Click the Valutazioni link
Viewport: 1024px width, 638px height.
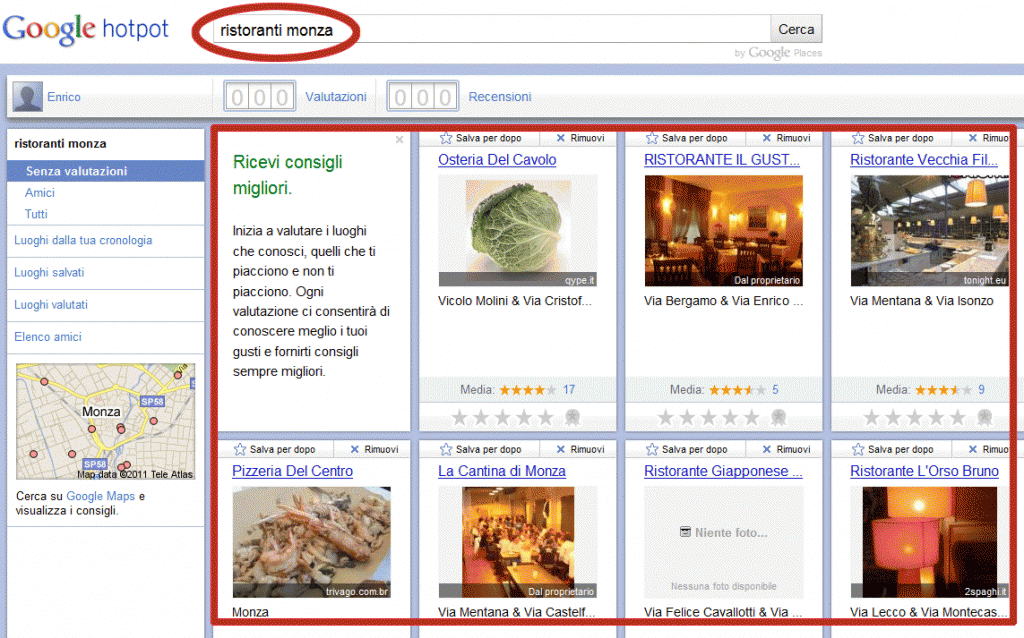(336, 97)
